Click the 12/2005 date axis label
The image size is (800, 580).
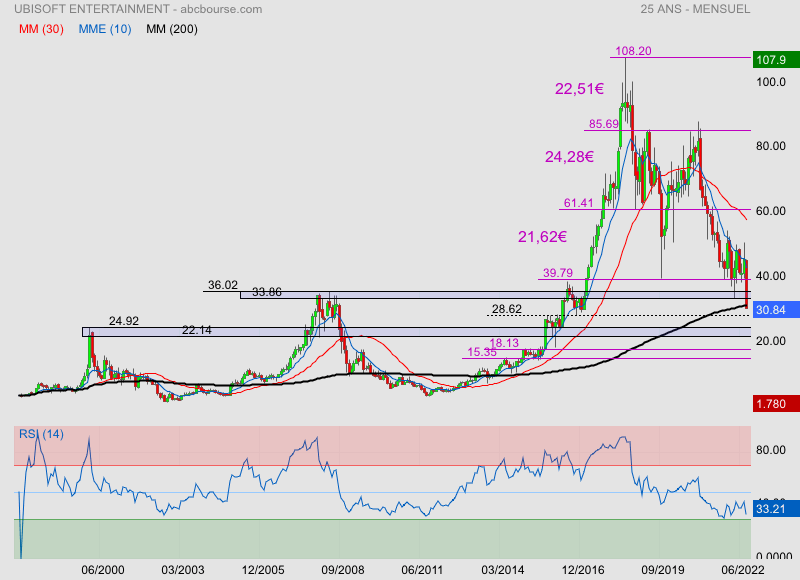[x=263, y=570]
